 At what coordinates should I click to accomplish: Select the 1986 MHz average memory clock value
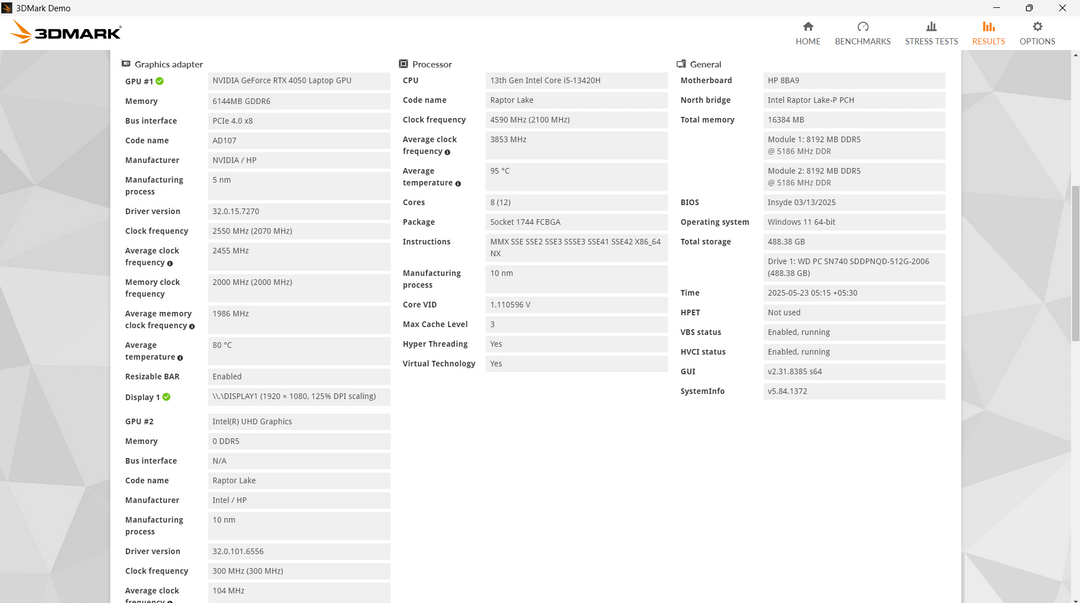[x=299, y=320]
